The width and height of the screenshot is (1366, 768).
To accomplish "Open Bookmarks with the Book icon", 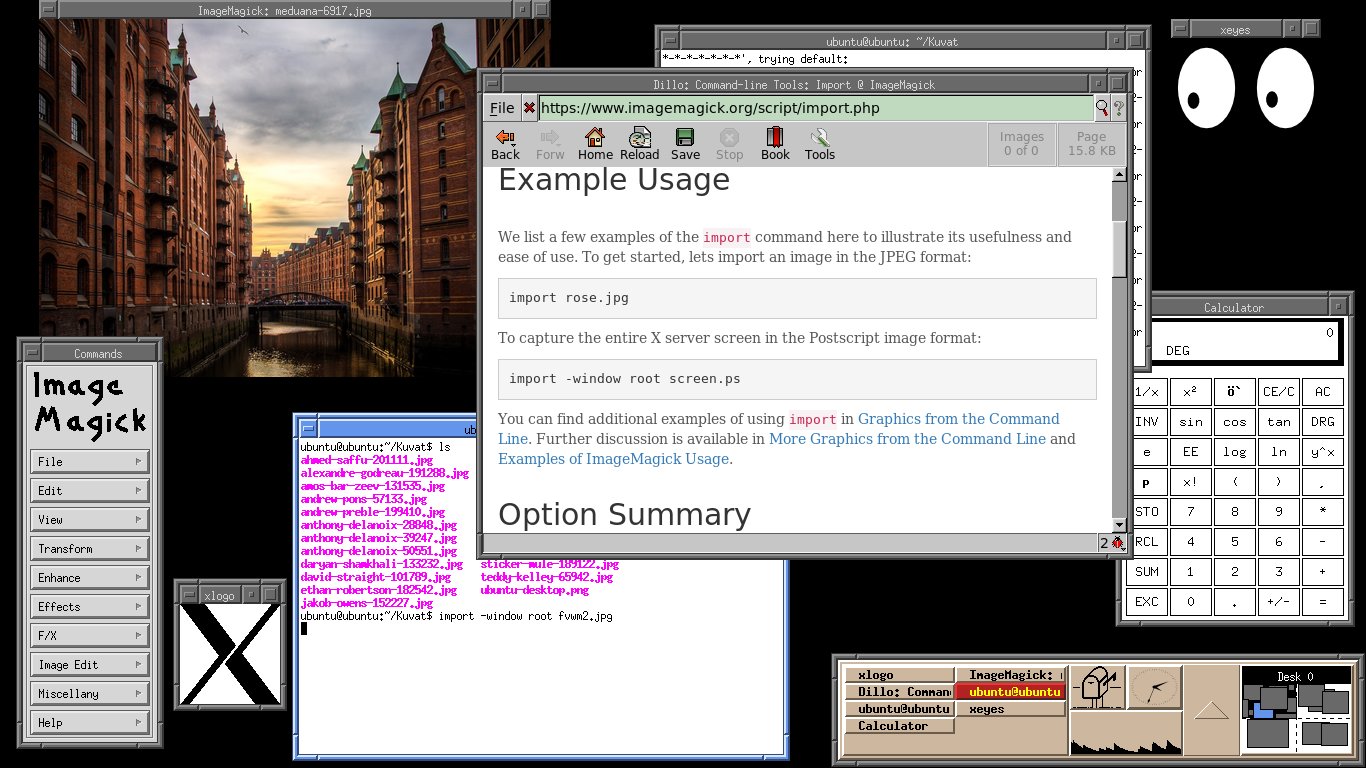I will pyautogui.click(x=774, y=143).
